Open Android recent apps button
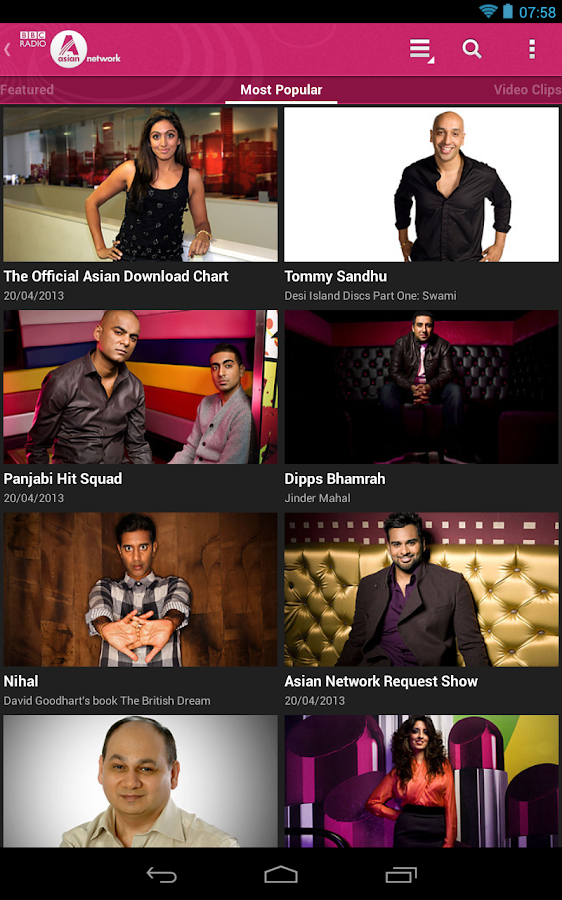This screenshot has width=562, height=900. point(401,874)
